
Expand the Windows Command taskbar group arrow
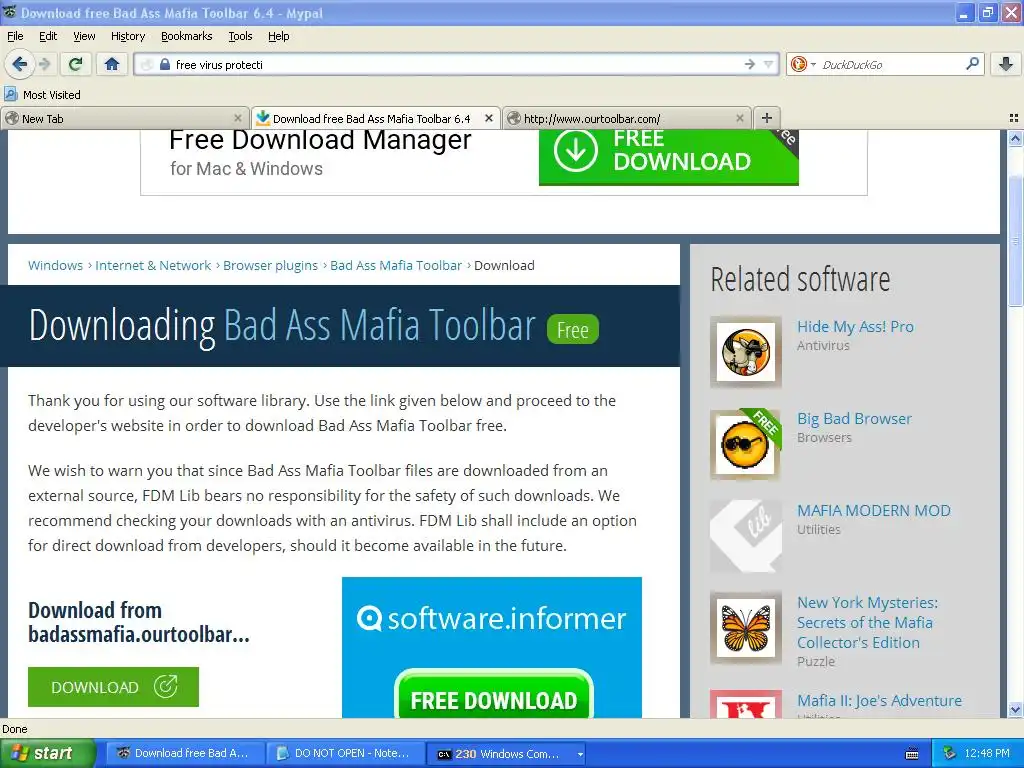click(x=579, y=754)
